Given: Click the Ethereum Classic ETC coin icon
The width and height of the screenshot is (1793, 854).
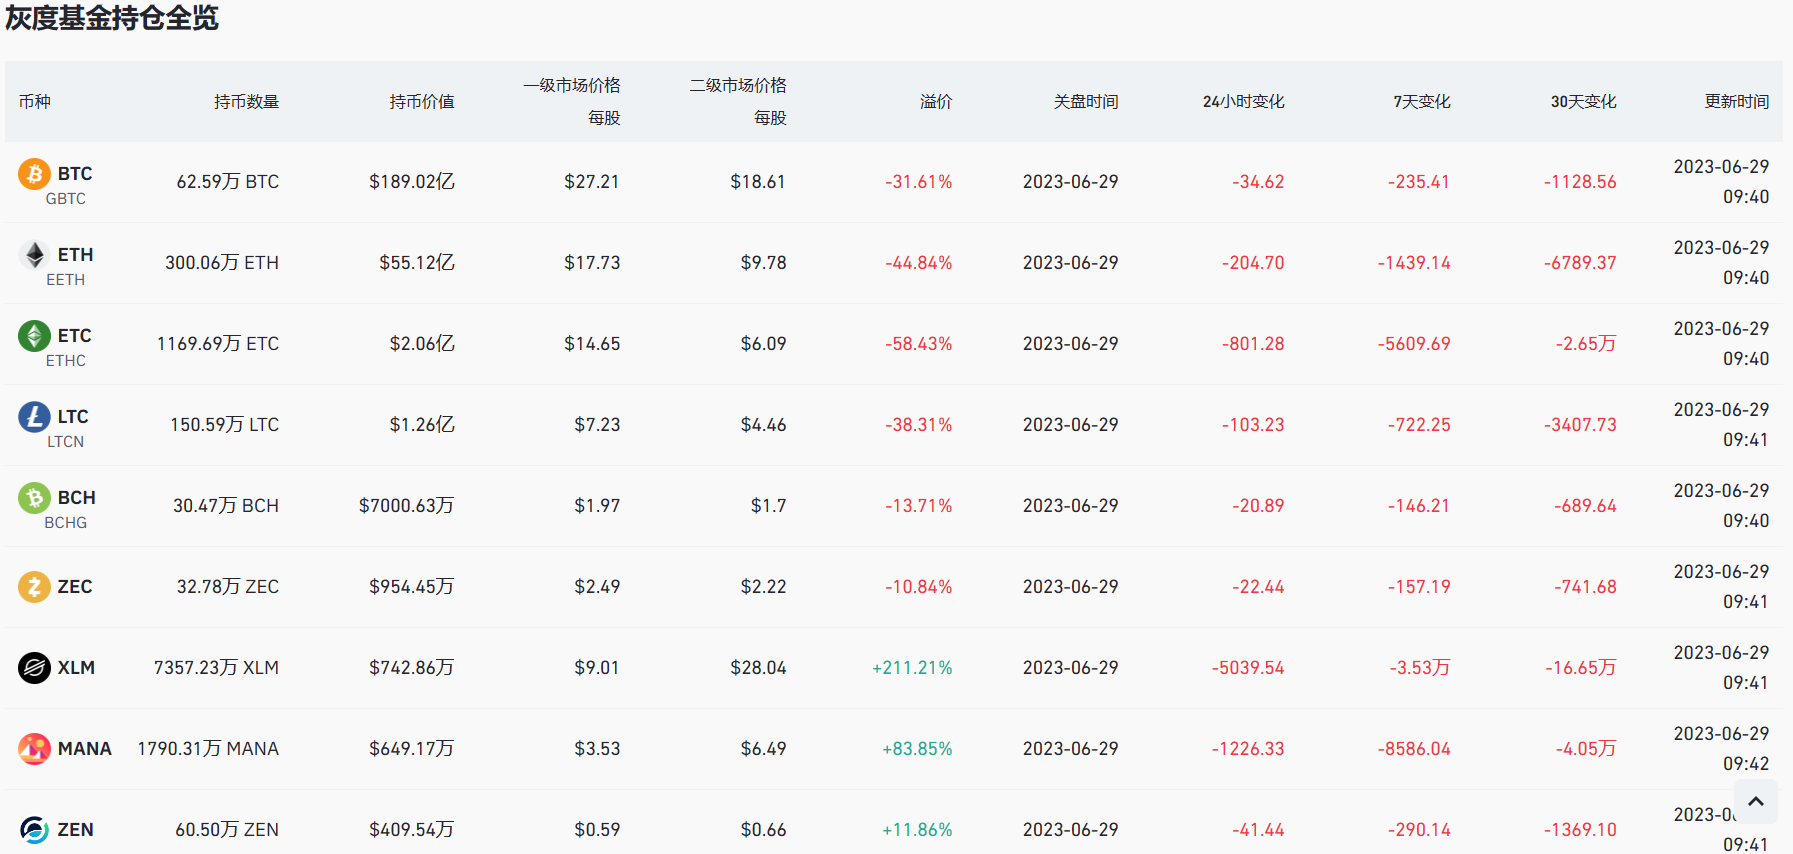Looking at the screenshot, I should point(34,336).
